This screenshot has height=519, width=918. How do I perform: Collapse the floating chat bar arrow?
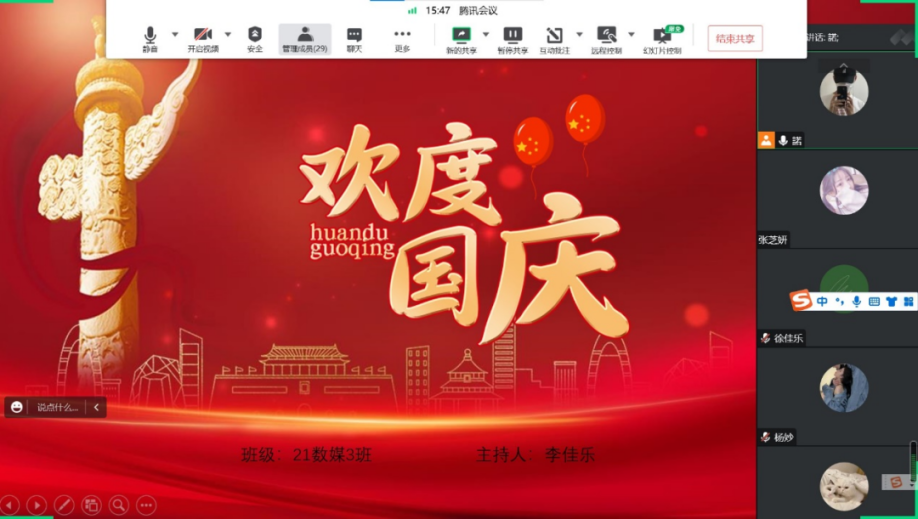click(x=96, y=407)
